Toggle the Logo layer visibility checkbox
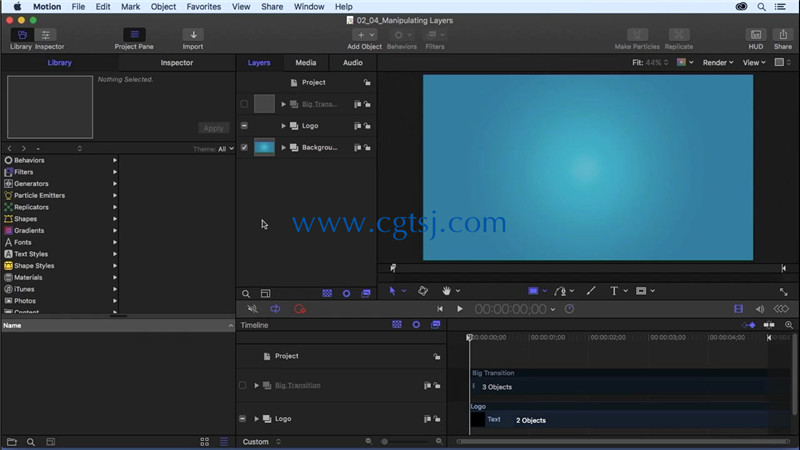This screenshot has height=450, width=800. (244, 126)
